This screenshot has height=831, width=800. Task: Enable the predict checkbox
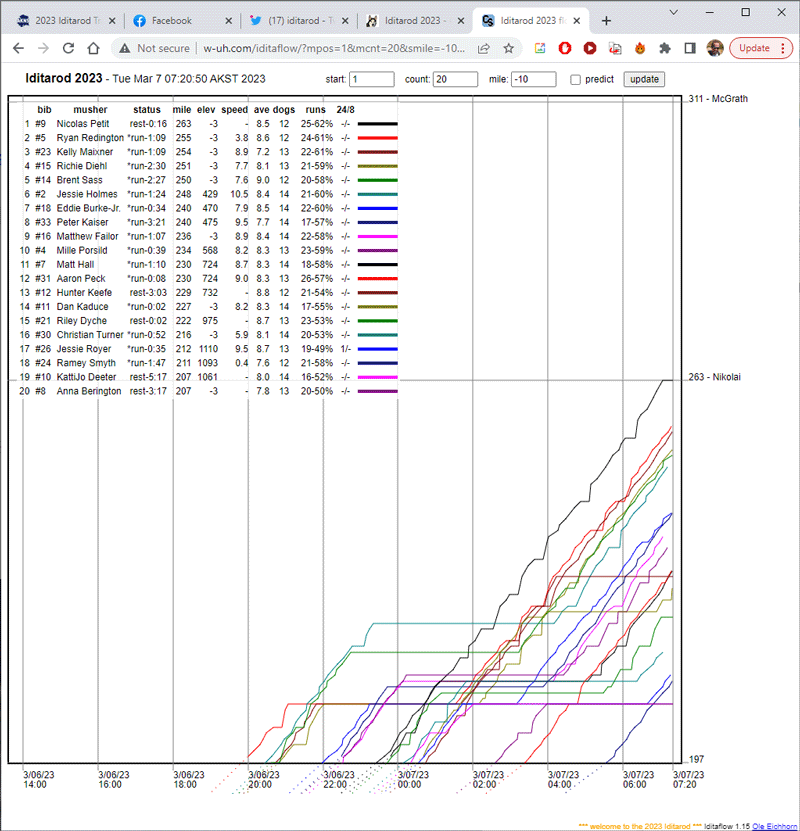[575, 79]
